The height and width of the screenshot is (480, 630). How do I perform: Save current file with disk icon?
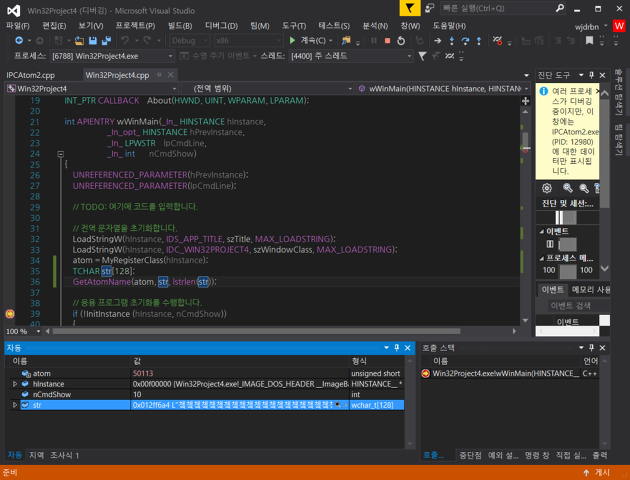coord(93,41)
